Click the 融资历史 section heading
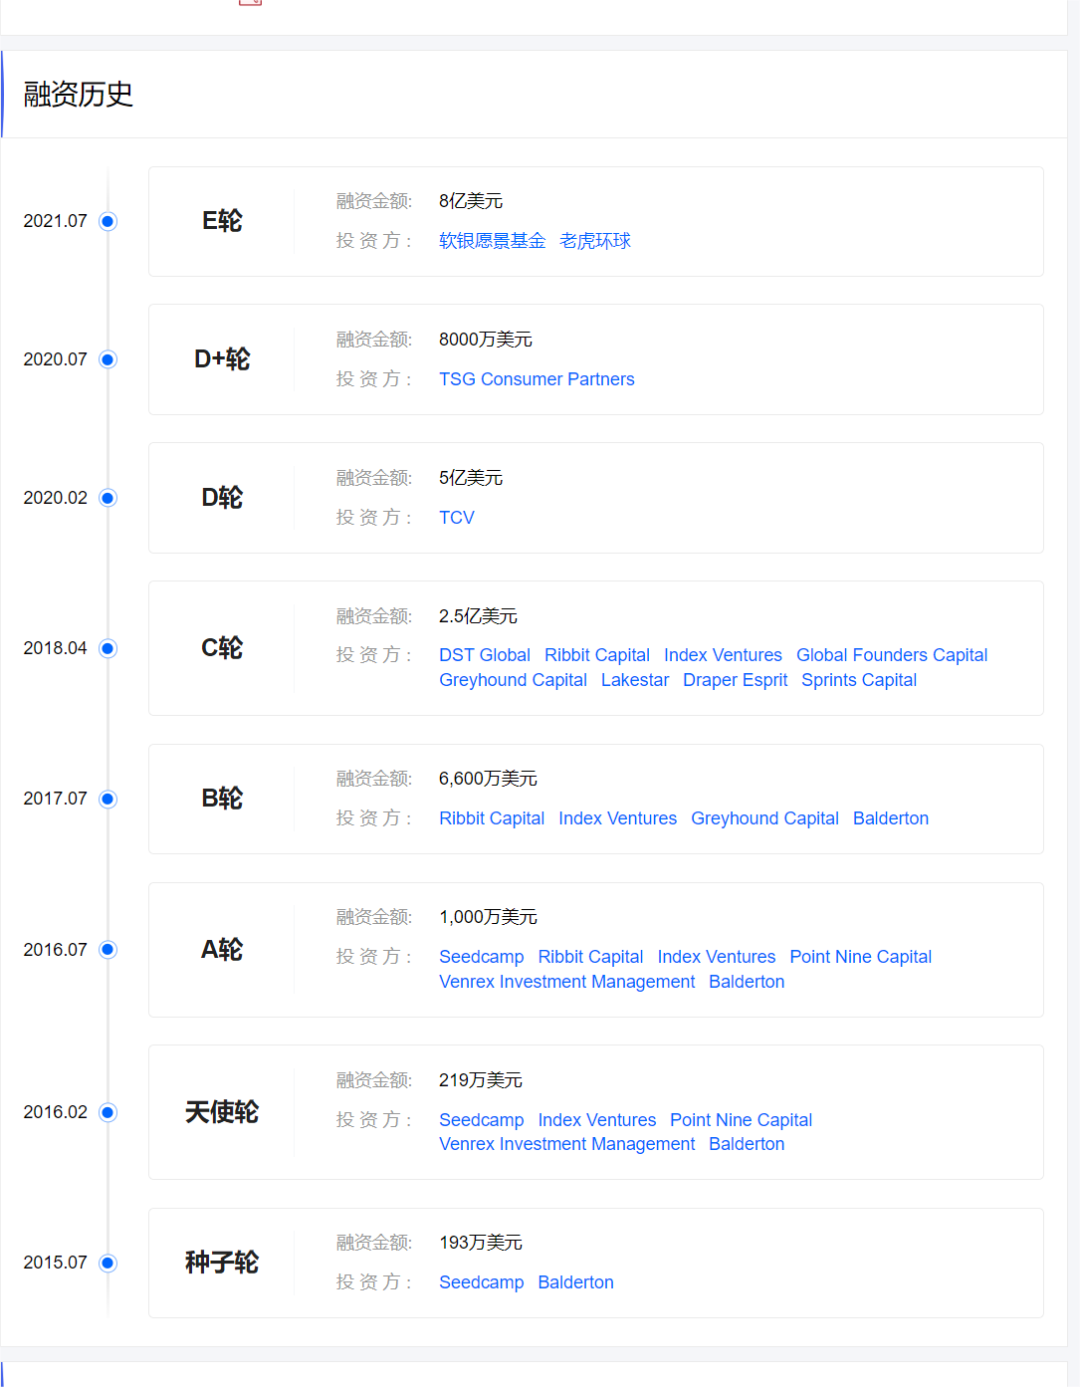The height and width of the screenshot is (1387, 1080). click(77, 94)
